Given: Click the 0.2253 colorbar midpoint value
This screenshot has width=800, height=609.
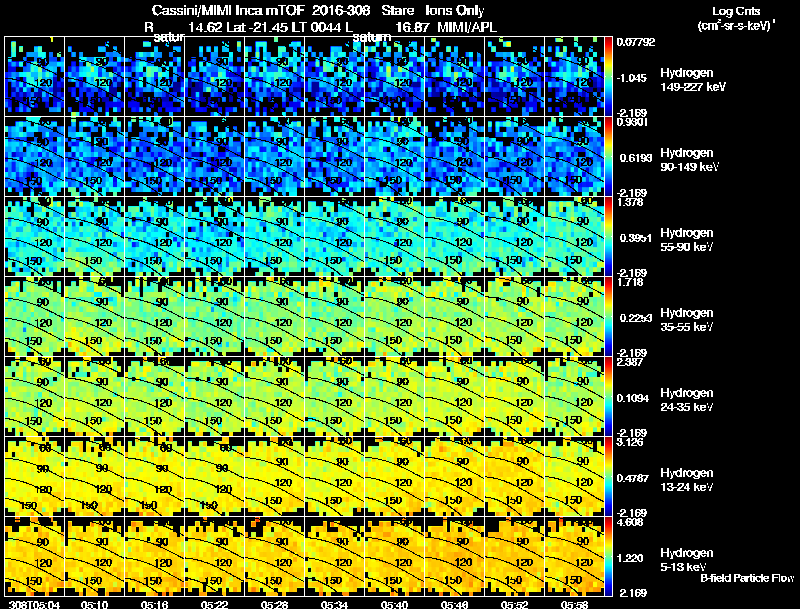Looking at the screenshot, I should point(636,318).
